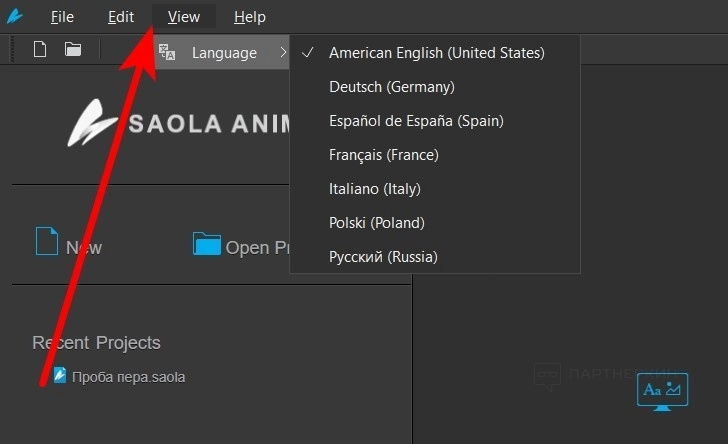Set language to Polski (Poland)
The width and height of the screenshot is (728, 444).
pyautogui.click(x=376, y=223)
